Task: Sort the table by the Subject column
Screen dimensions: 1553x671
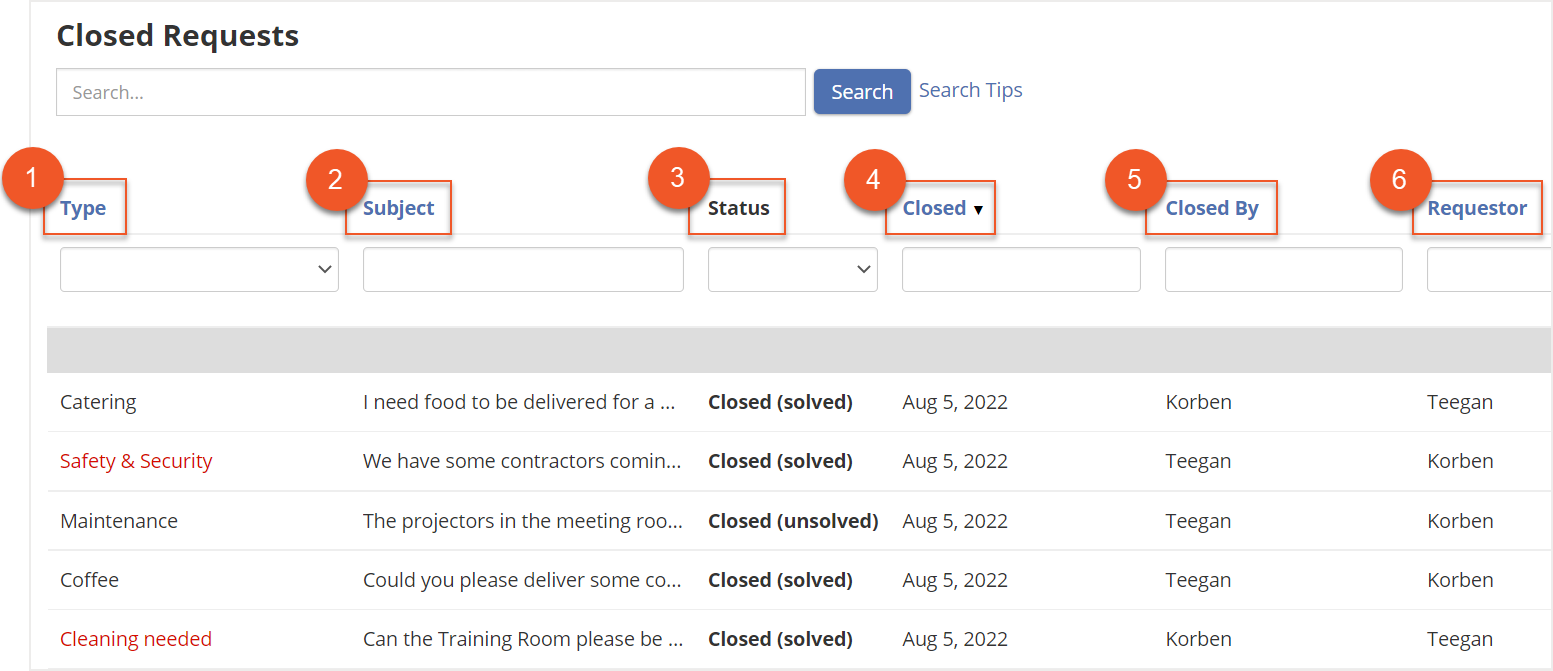Action: click(x=398, y=208)
